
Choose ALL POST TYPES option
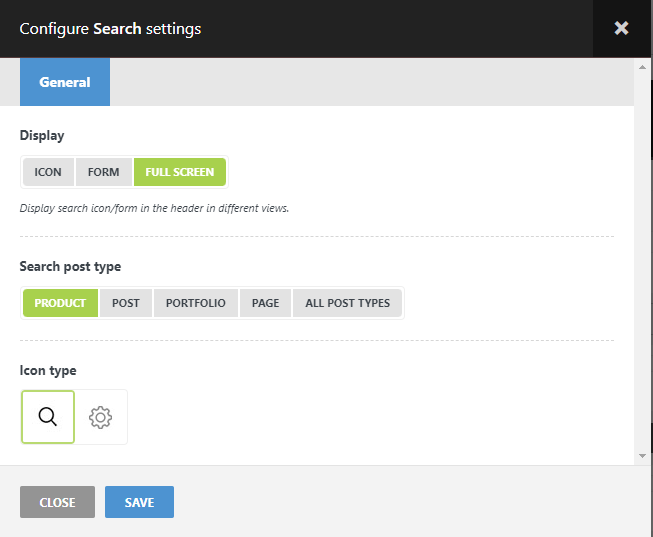348,303
